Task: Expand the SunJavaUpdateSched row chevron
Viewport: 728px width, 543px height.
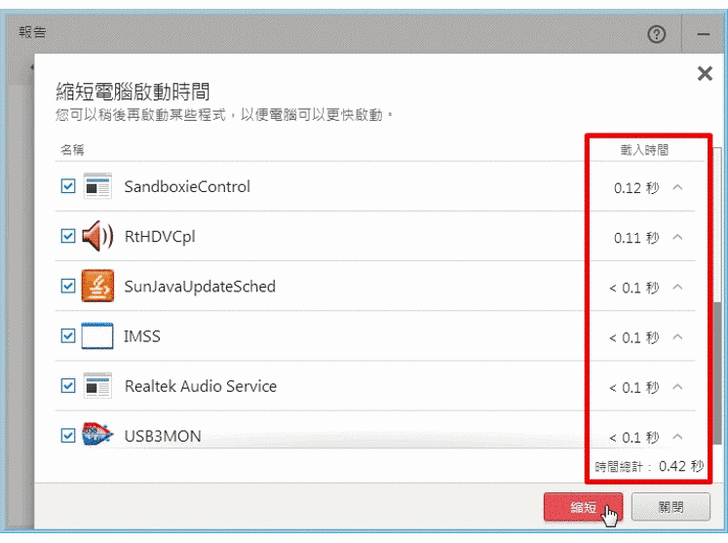Action: tap(678, 287)
